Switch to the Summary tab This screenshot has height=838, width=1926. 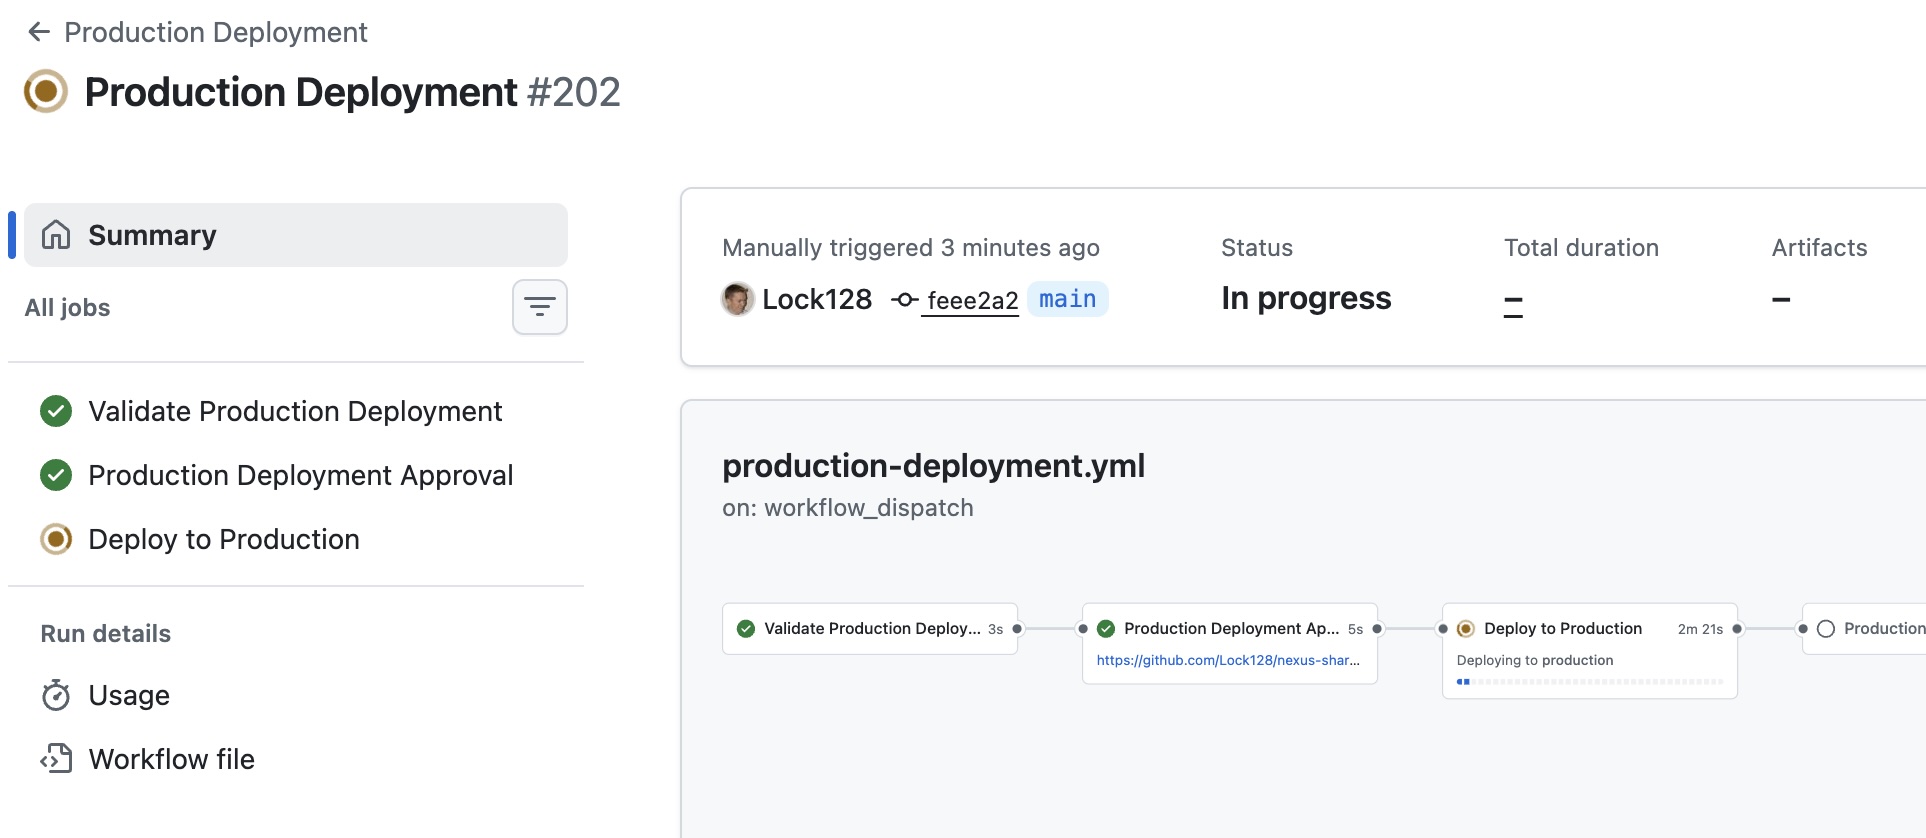coord(152,235)
